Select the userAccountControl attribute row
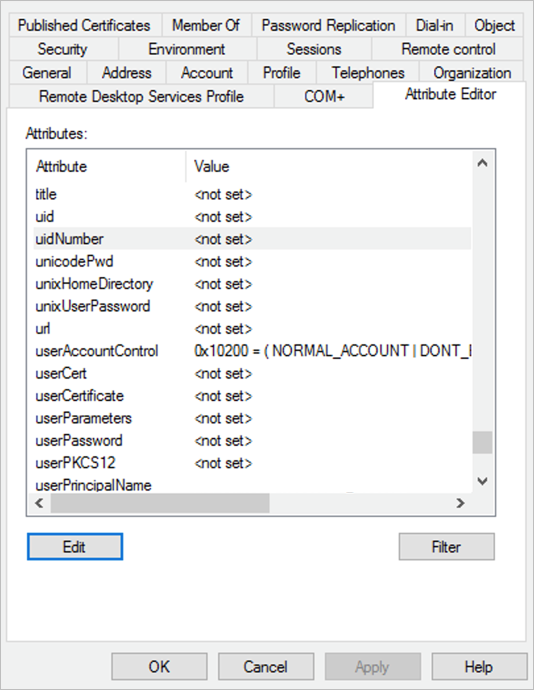The image size is (534, 690). 252,351
